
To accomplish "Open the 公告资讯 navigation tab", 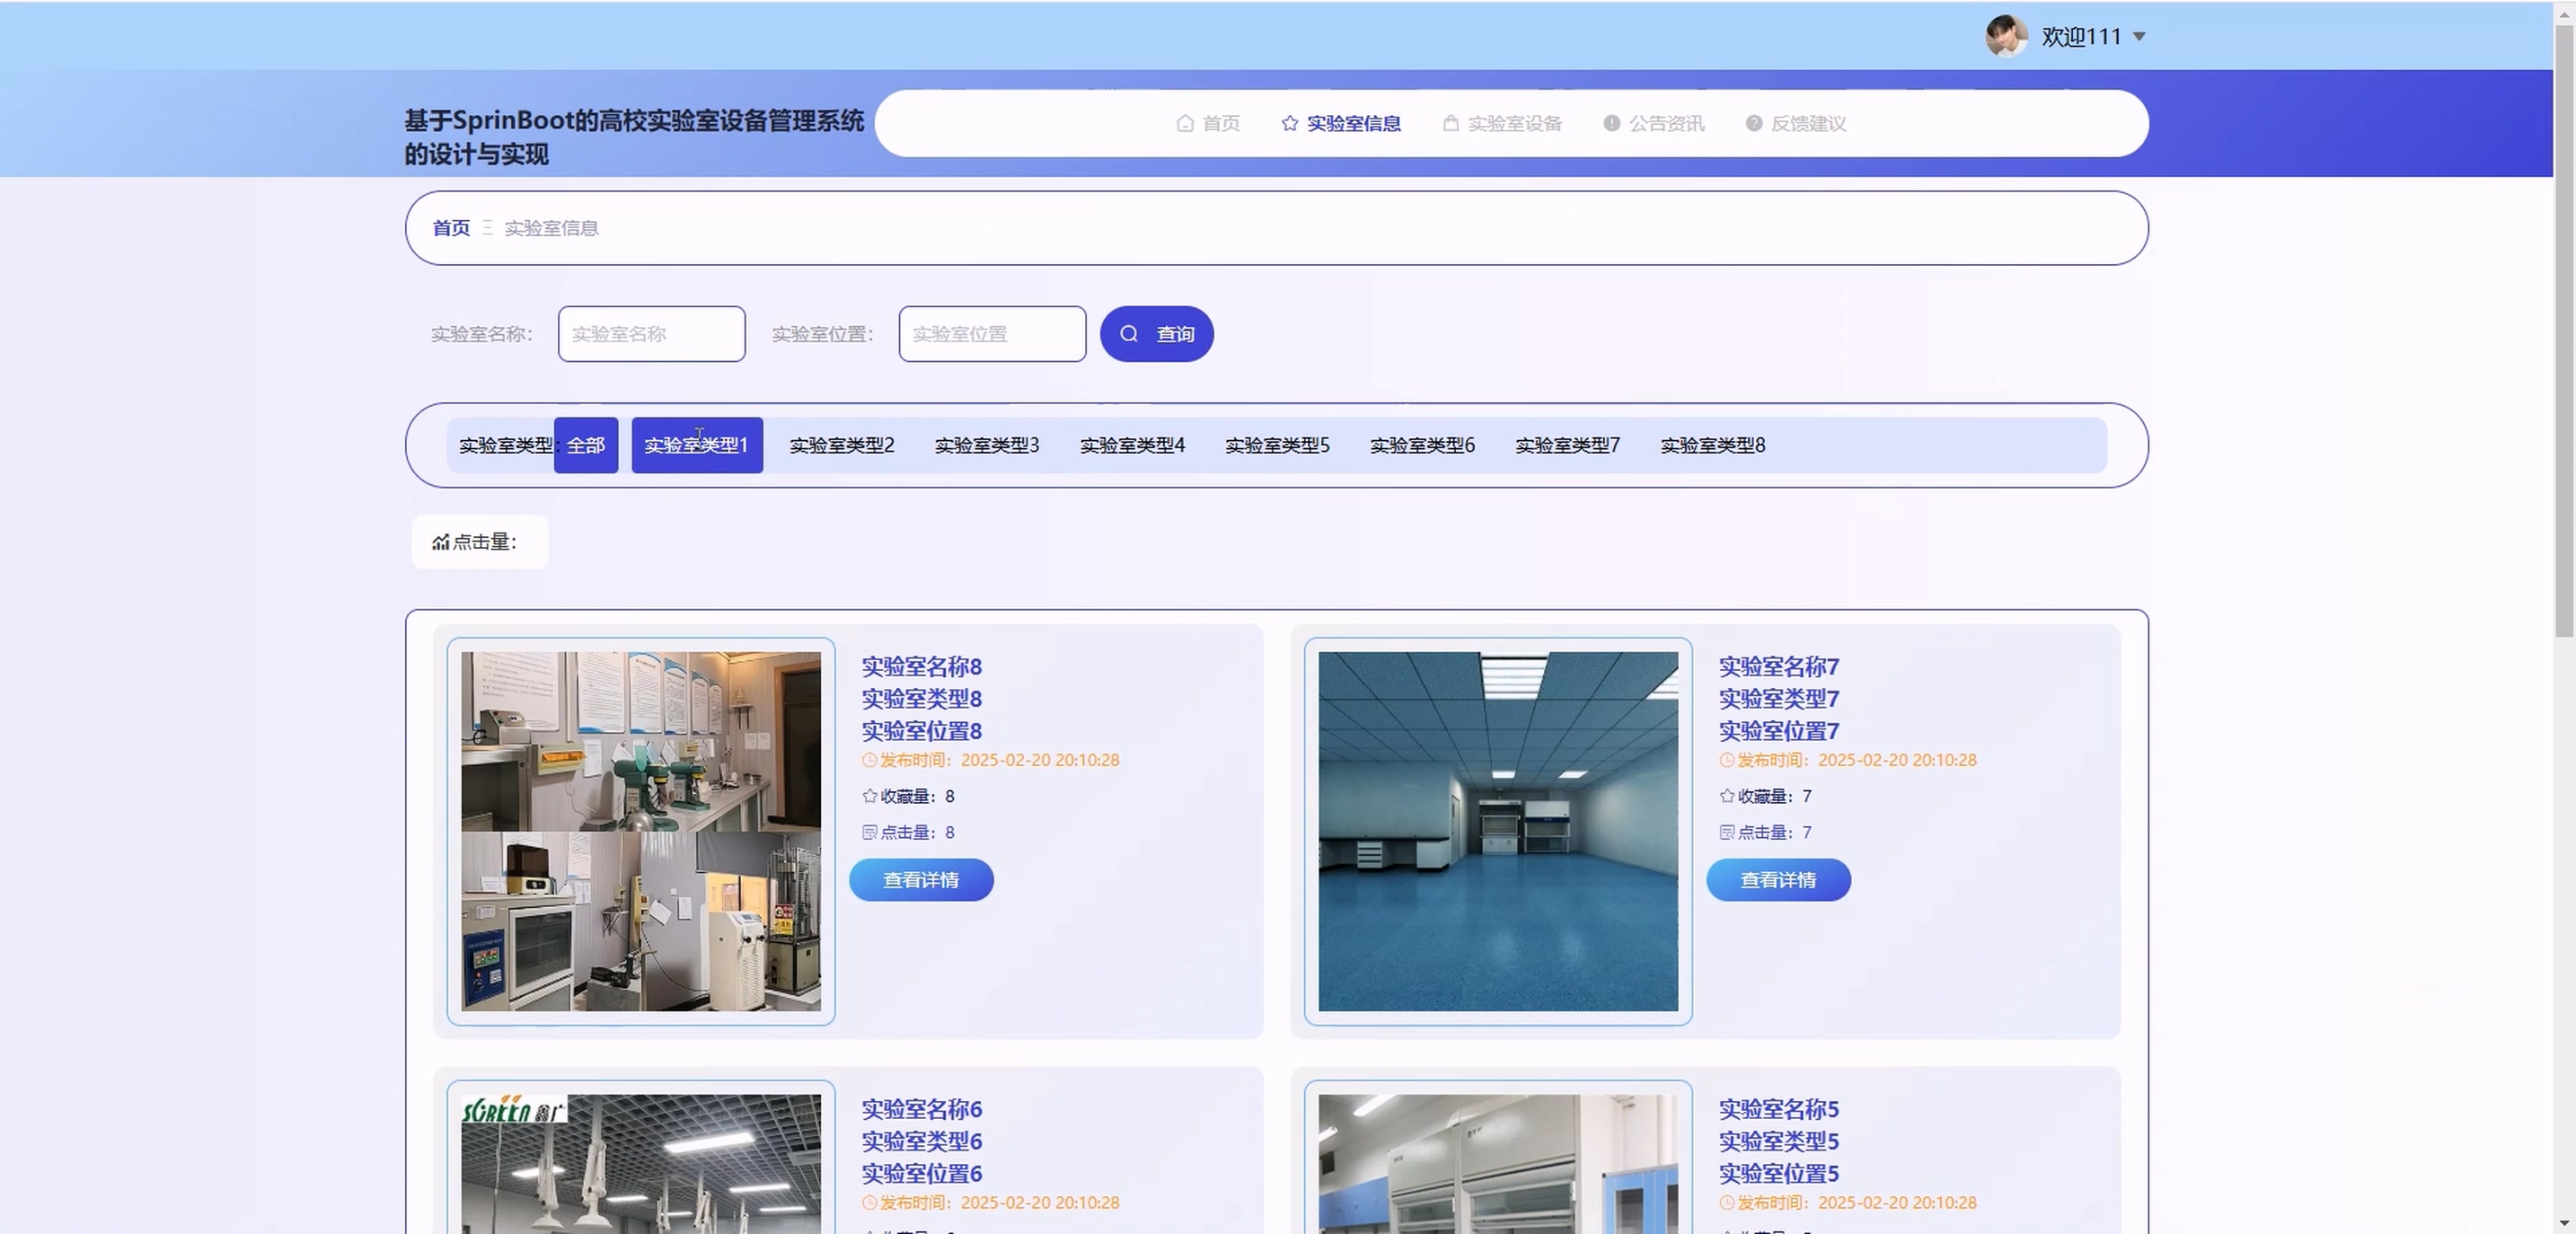I will pyautogui.click(x=1666, y=123).
